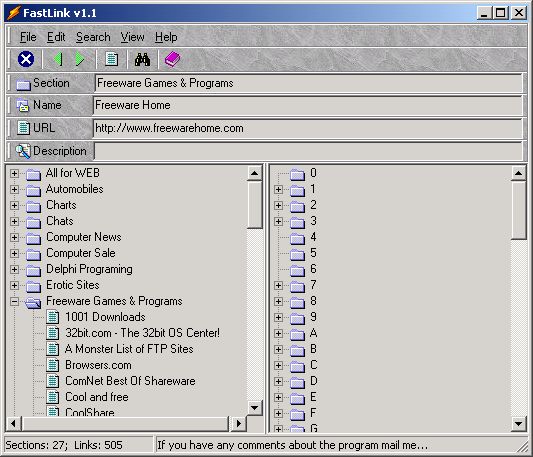
Task: Click the document page toolbar icon
Action: 111,59
